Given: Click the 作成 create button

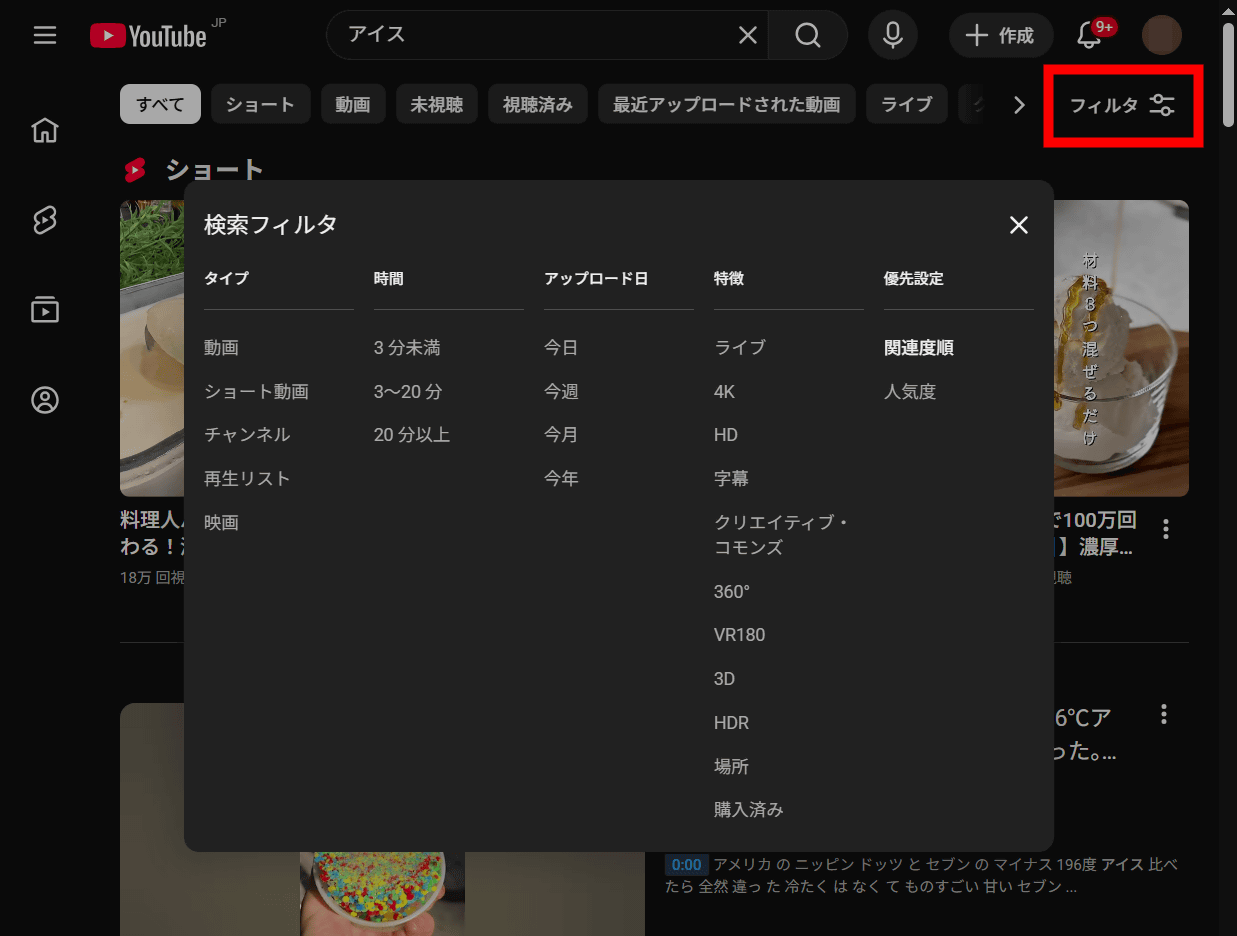Looking at the screenshot, I should [1001, 36].
